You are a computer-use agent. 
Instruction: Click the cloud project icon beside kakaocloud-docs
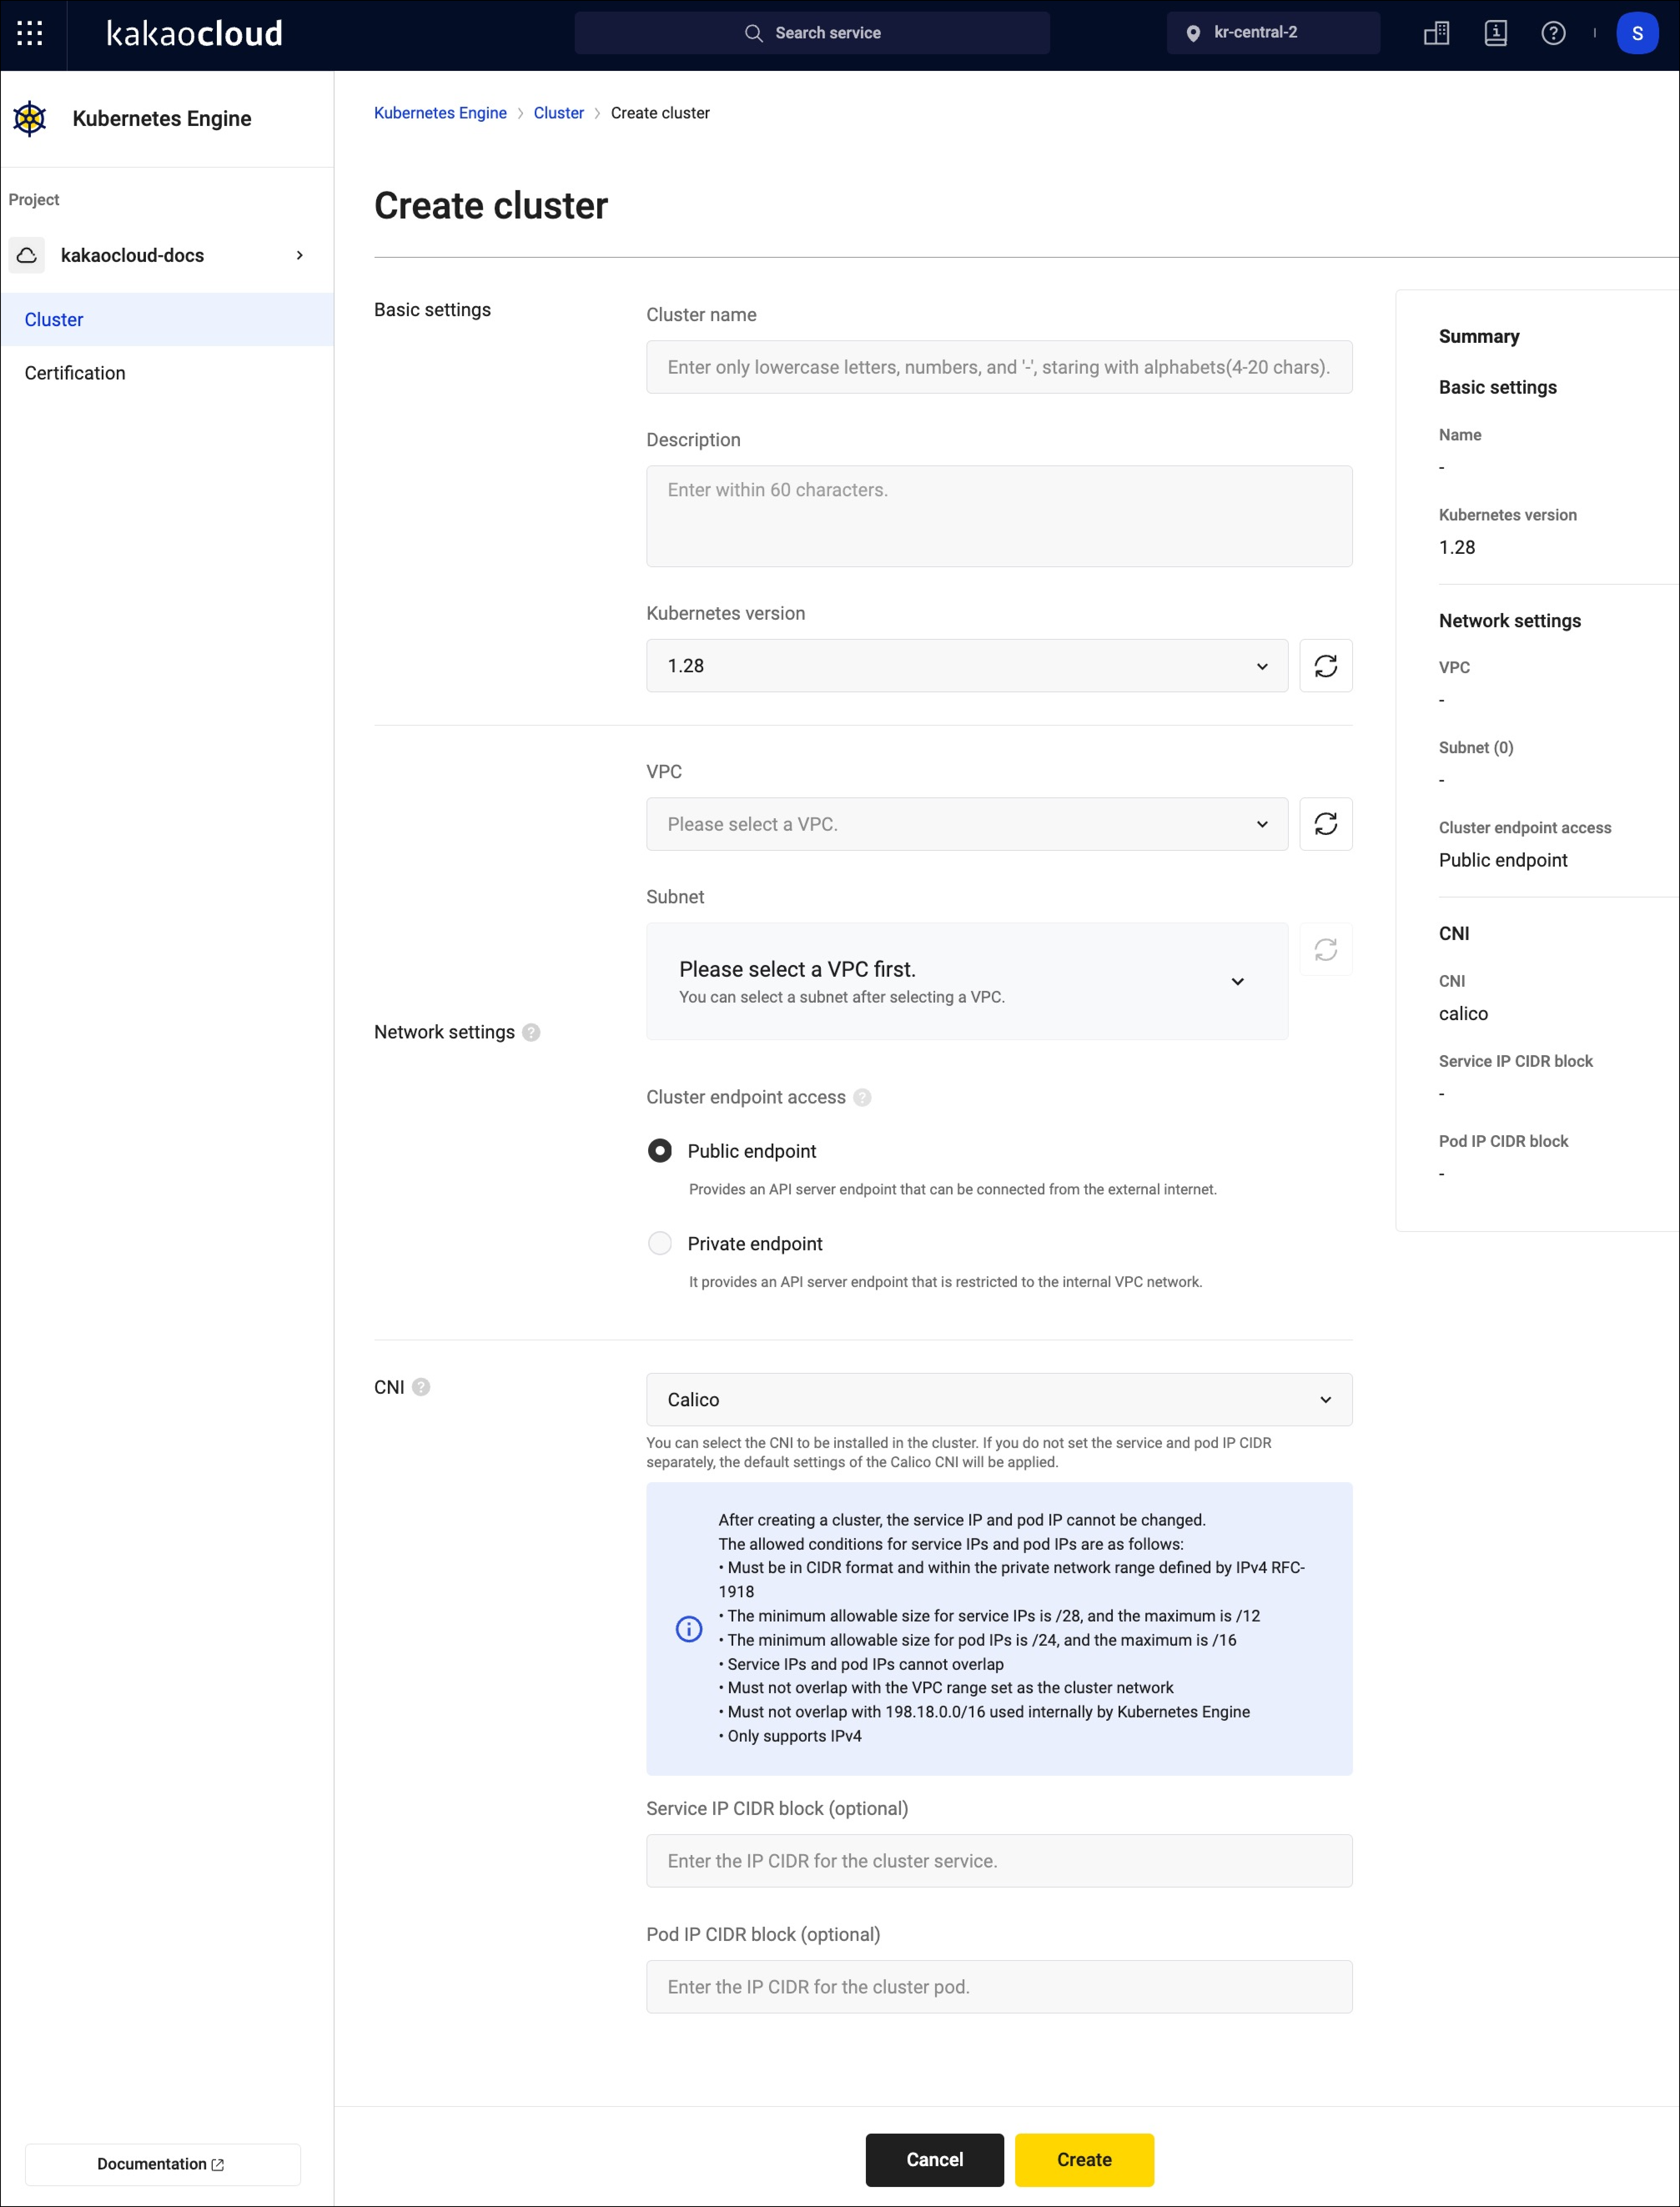[x=28, y=255]
